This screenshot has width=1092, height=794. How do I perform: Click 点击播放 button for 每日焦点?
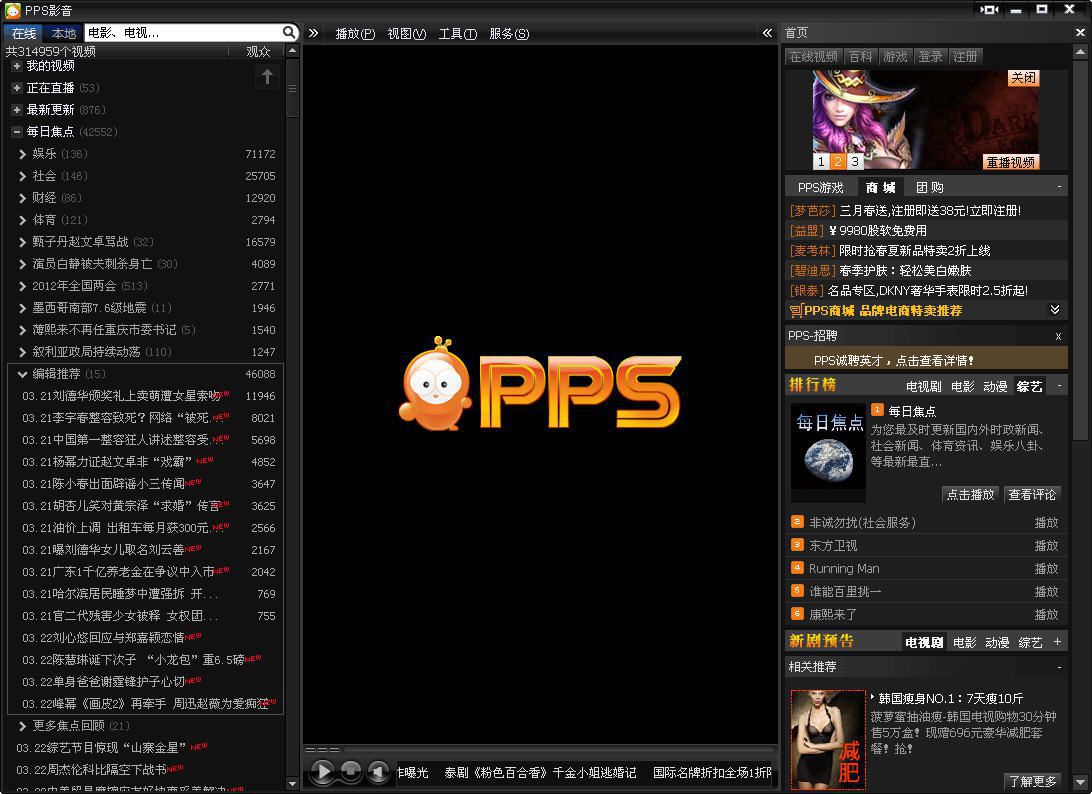(x=970, y=495)
